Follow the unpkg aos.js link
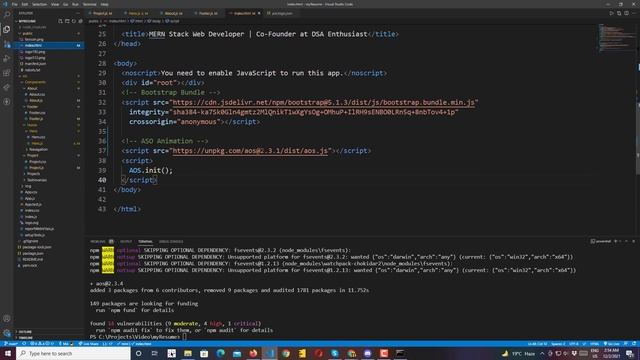 point(250,151)
